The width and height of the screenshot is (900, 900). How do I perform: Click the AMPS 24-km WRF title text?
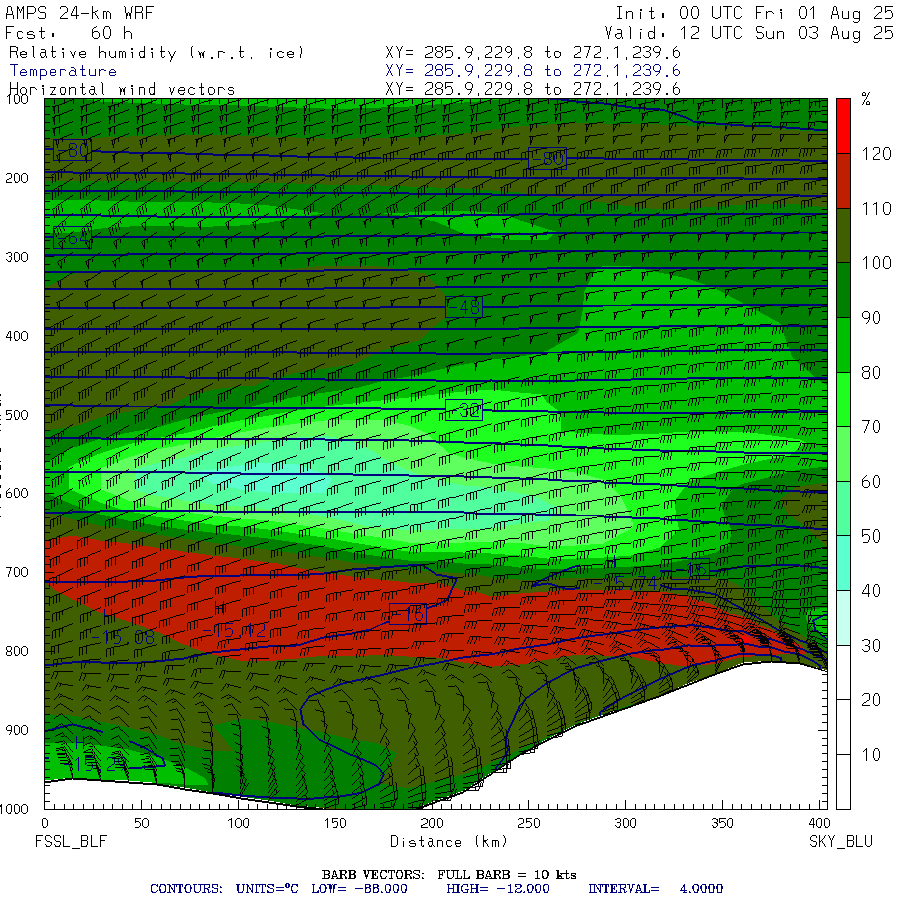pos(79,13)
